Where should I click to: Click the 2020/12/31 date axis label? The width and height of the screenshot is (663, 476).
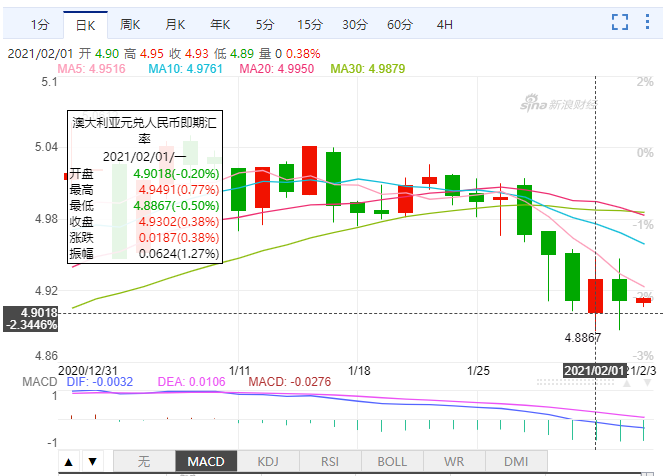point(88,371)
